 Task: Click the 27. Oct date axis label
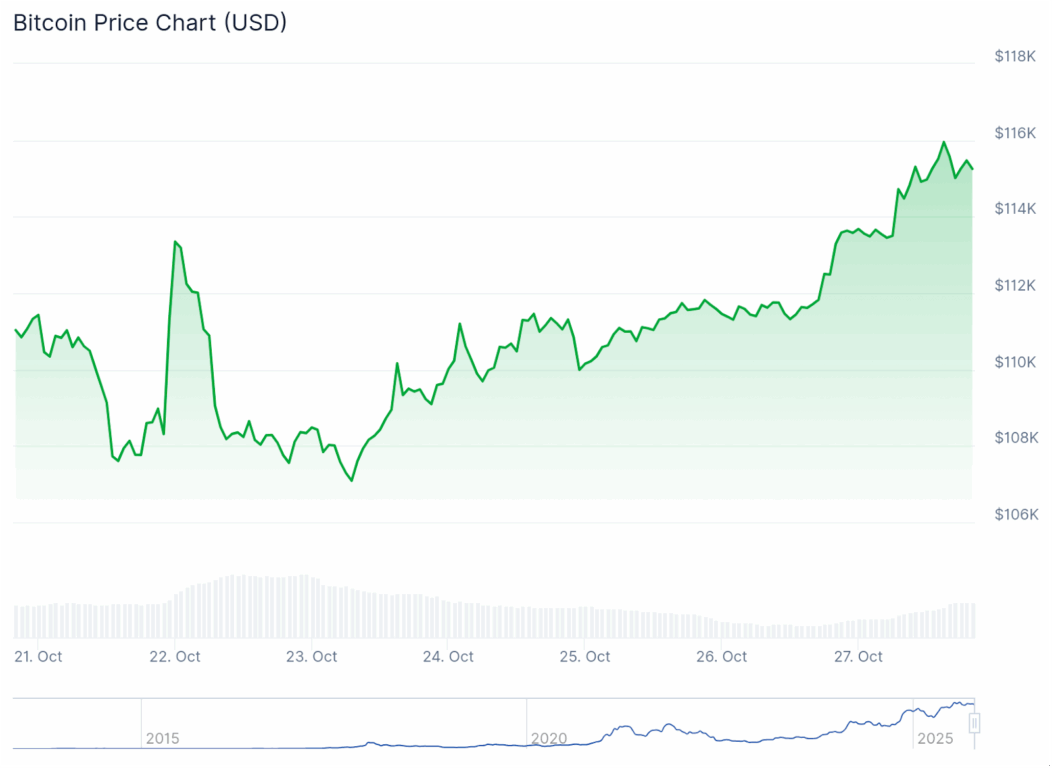(858, 656)
